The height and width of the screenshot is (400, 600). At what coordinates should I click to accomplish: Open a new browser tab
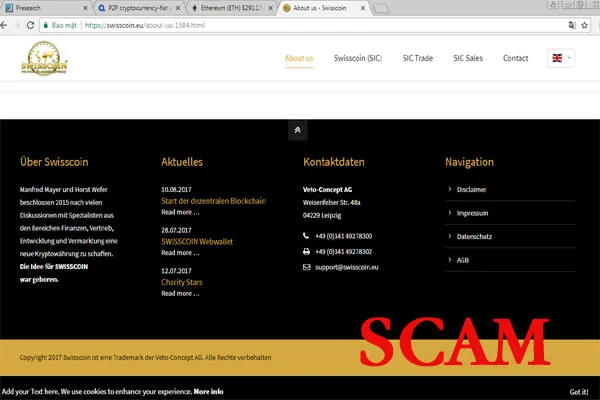(381, 8)
